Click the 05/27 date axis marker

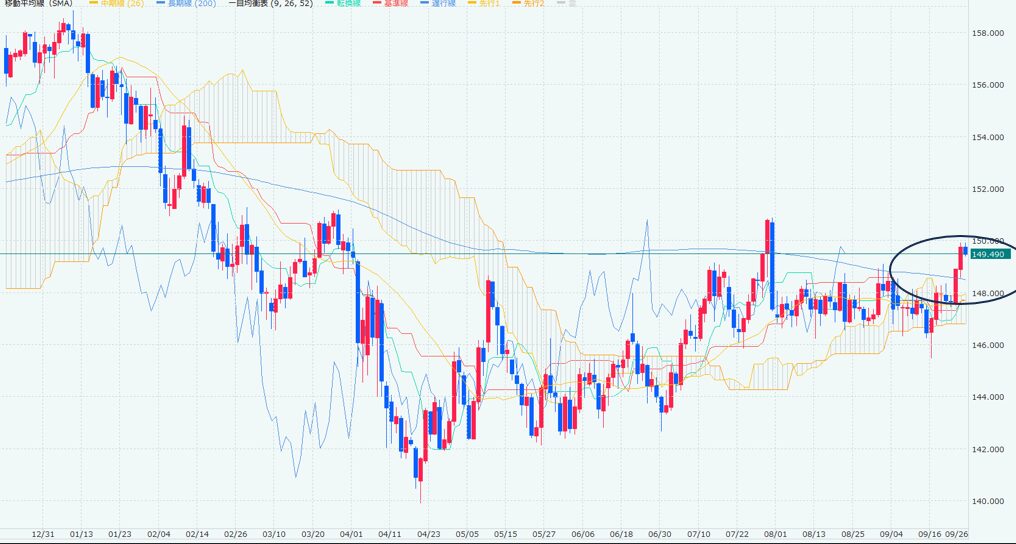(544, 534)
